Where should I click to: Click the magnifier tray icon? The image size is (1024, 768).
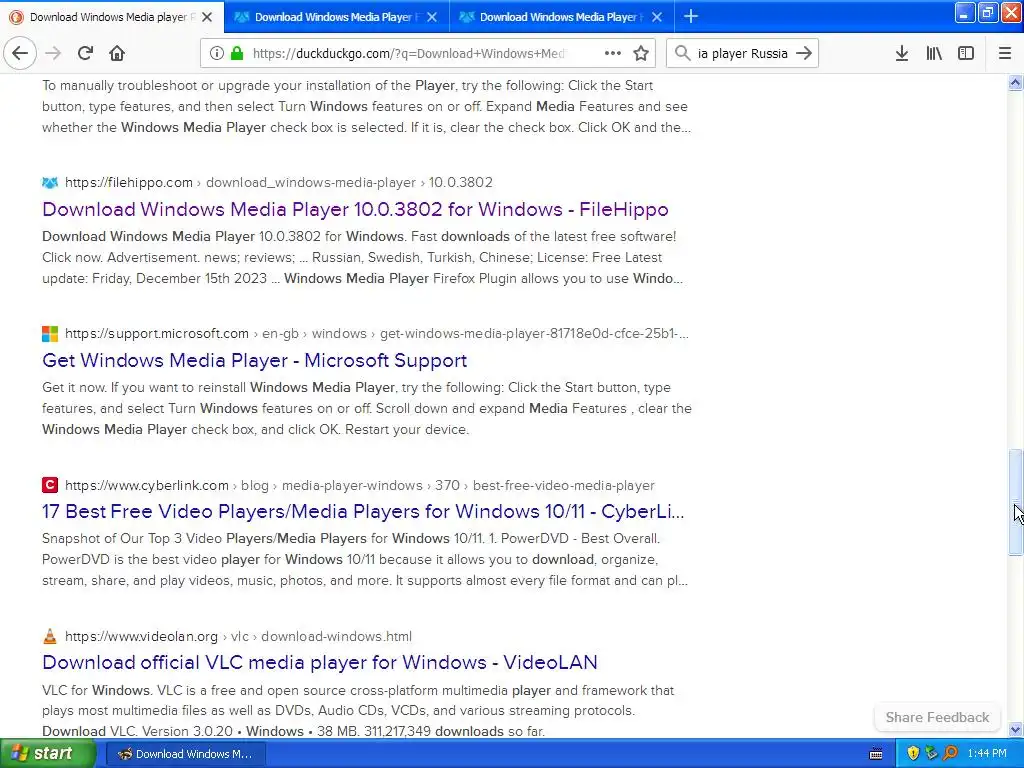click(x=950, y=754)
